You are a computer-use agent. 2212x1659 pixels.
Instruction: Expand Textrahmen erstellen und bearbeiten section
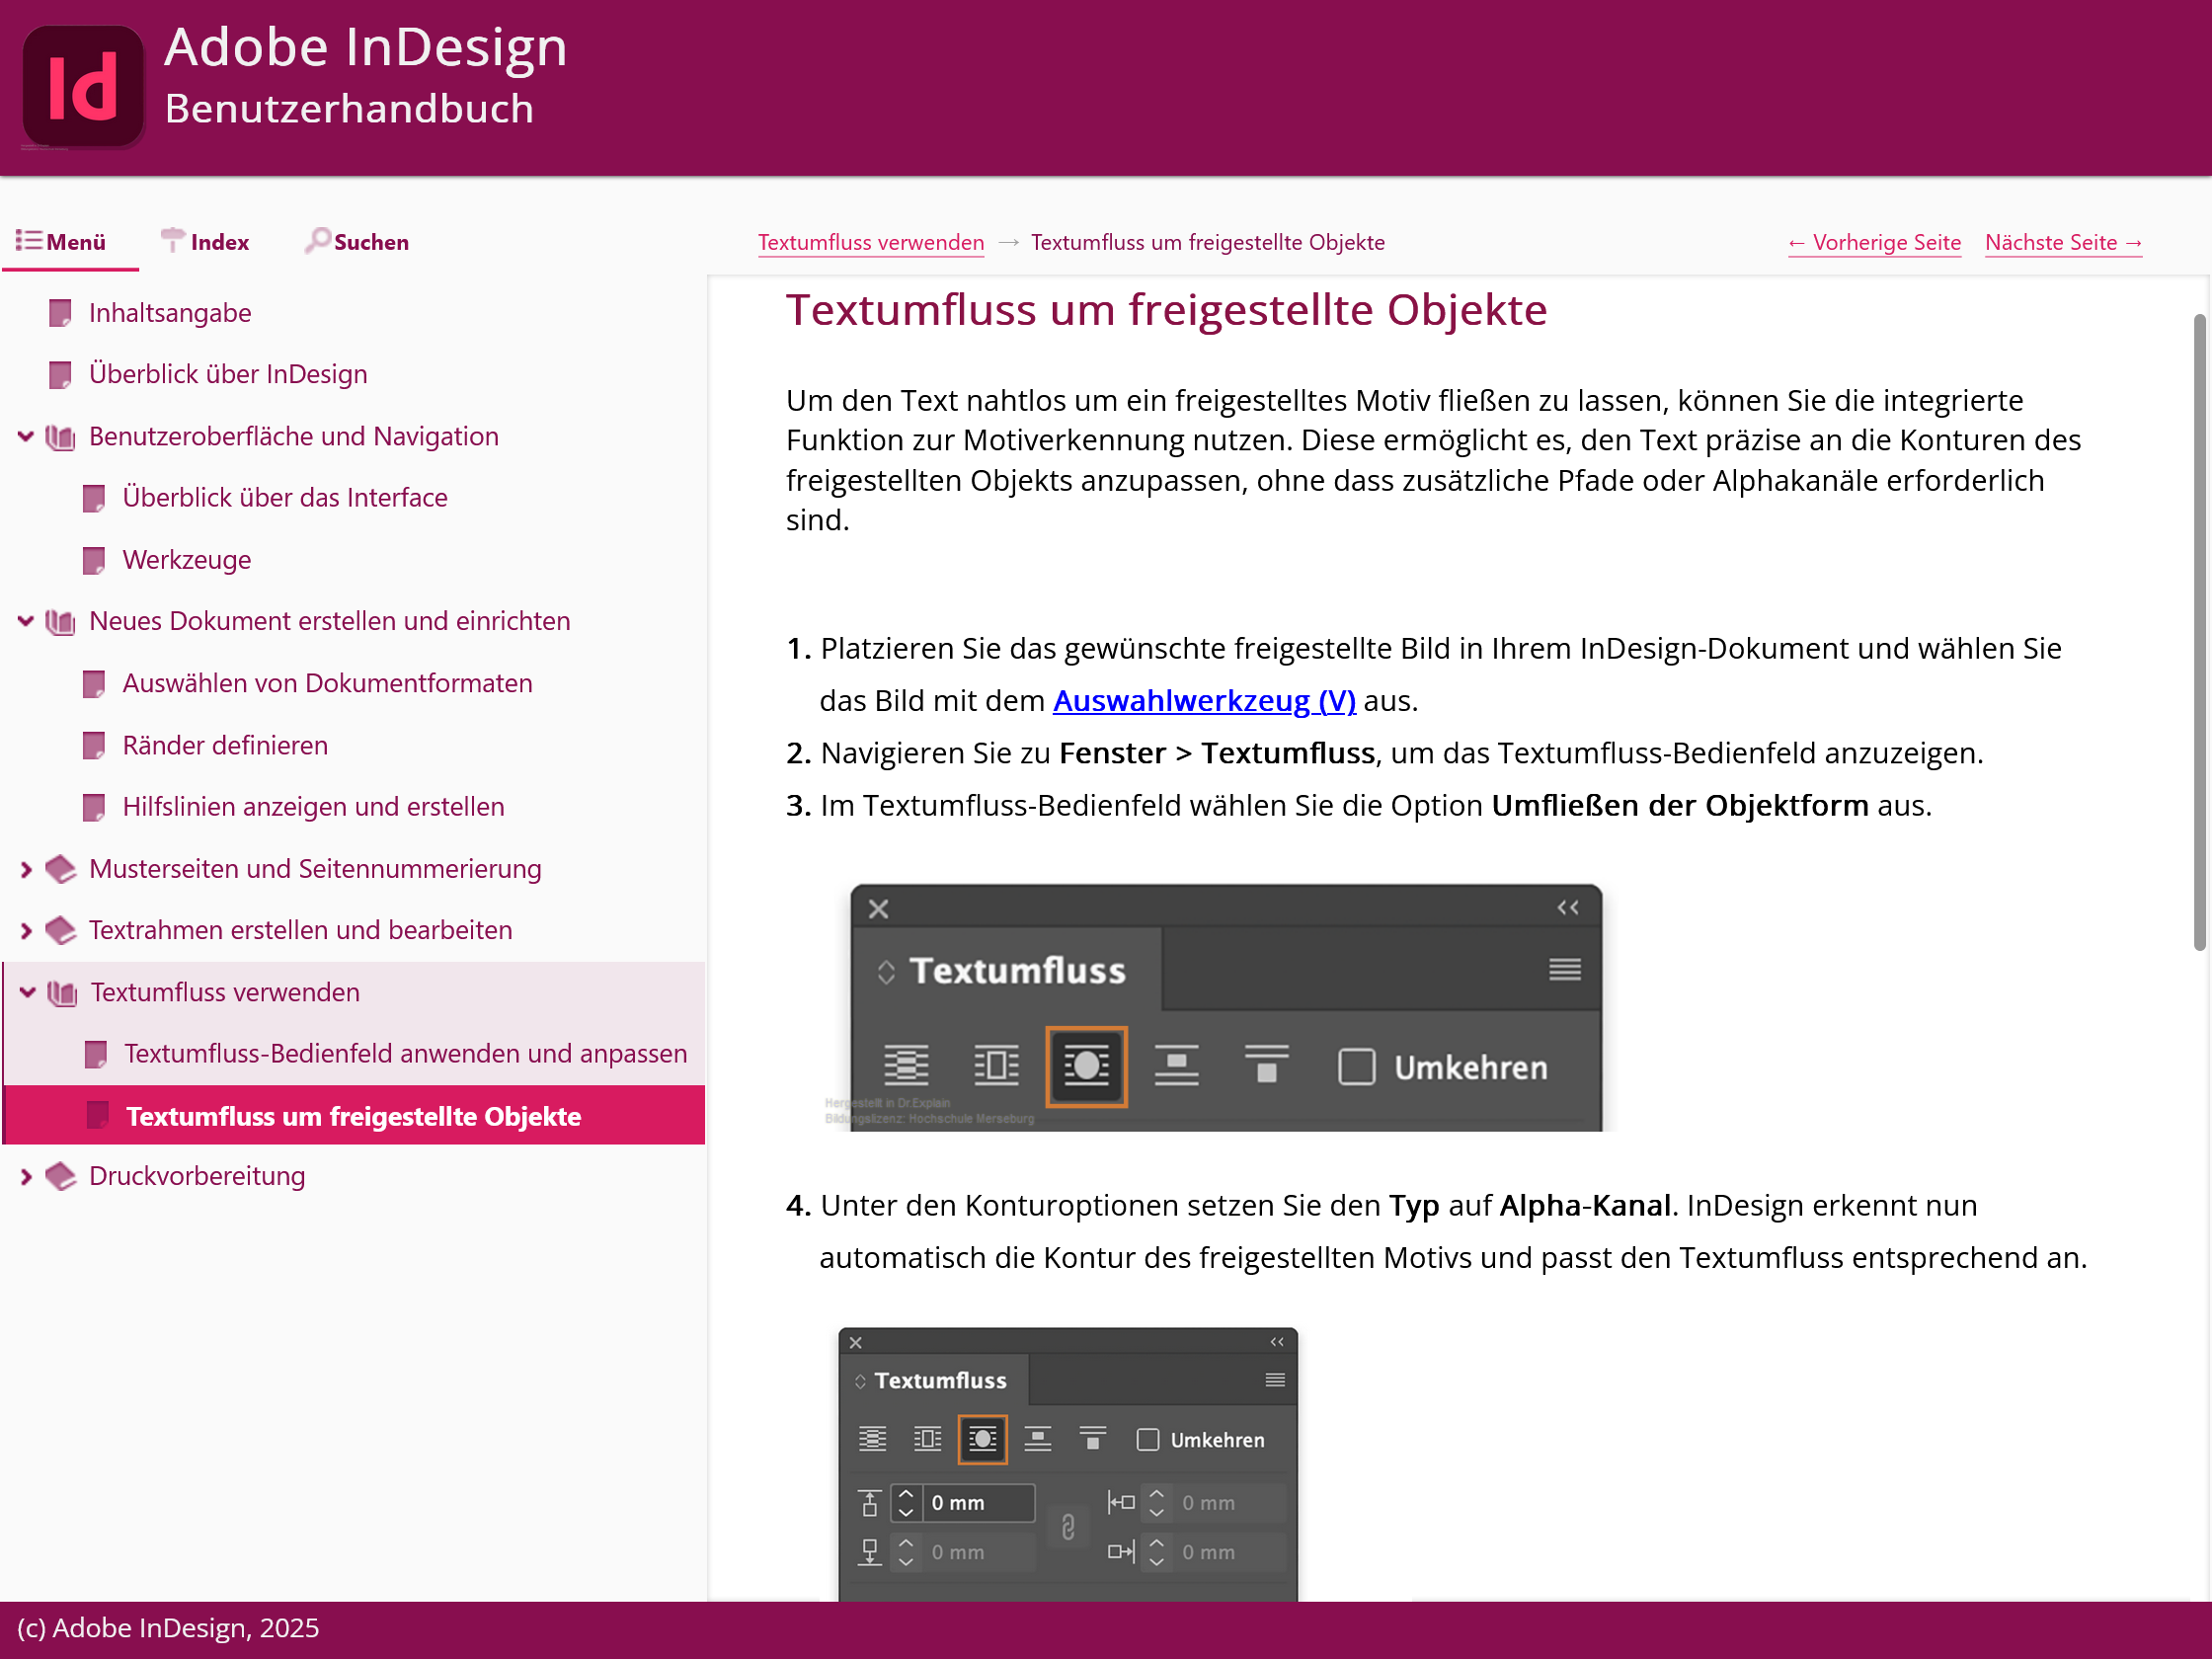[26, 930]
